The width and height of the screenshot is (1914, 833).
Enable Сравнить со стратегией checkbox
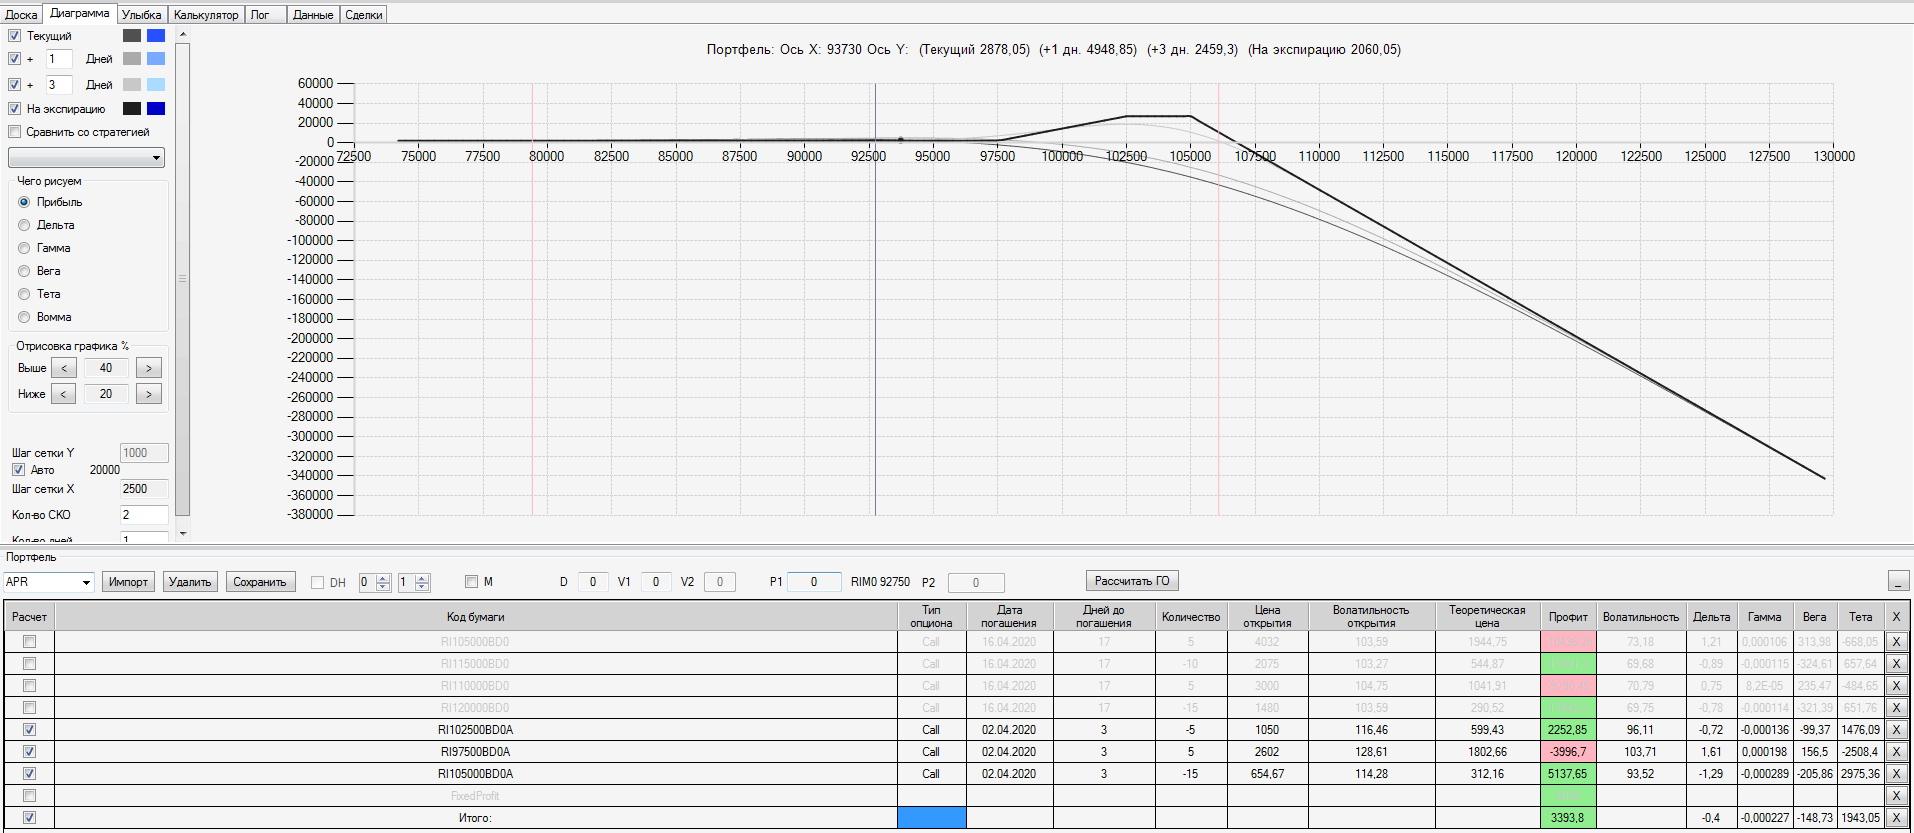(14, 132)
